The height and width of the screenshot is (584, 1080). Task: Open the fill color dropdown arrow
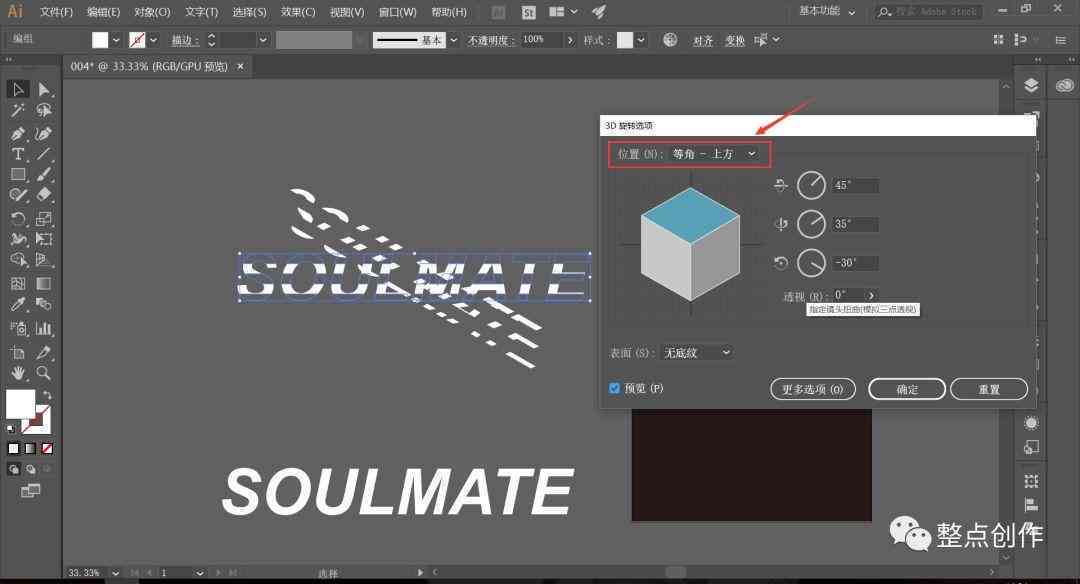116,40
